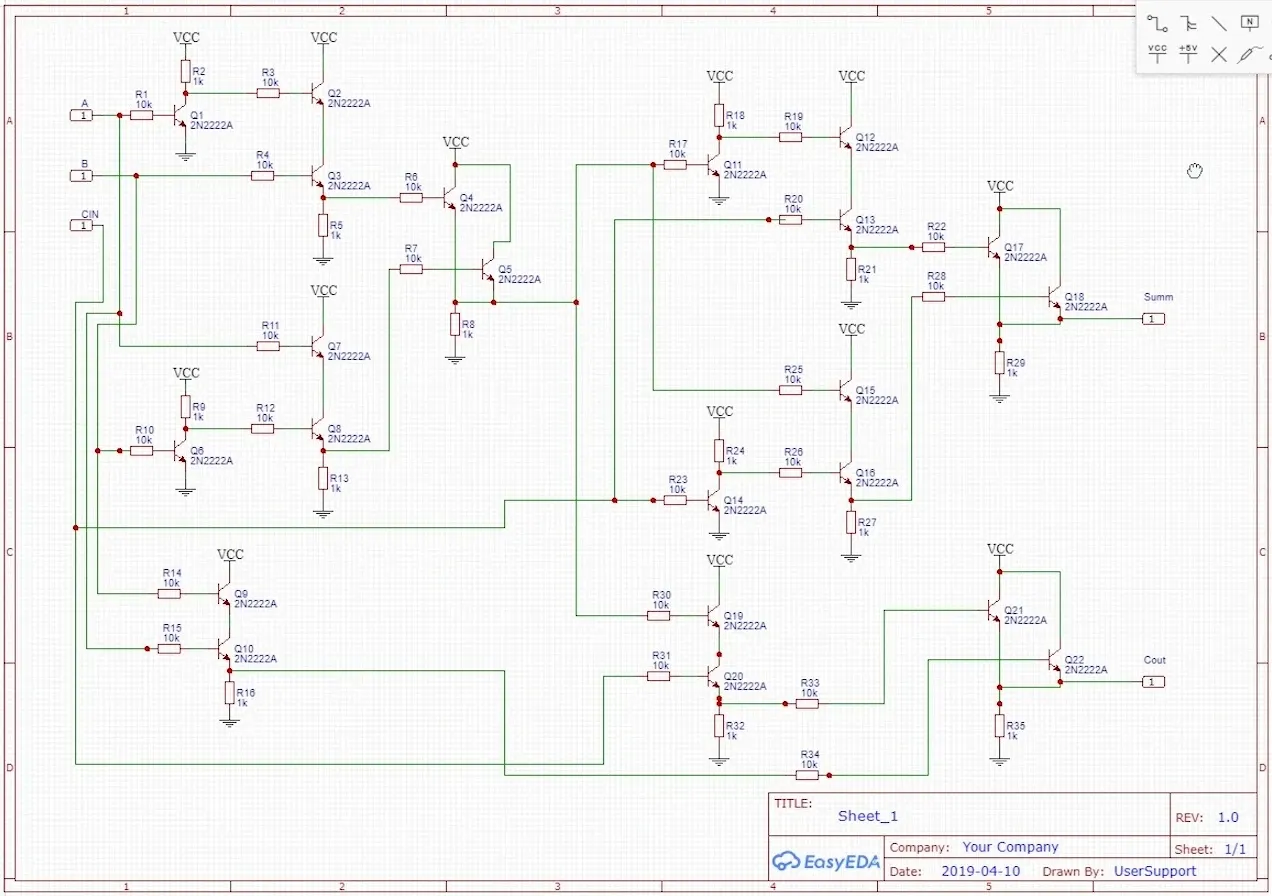Select the date 2019-04-10 text
1272x896 pixels.
click(x=983, y=871)
